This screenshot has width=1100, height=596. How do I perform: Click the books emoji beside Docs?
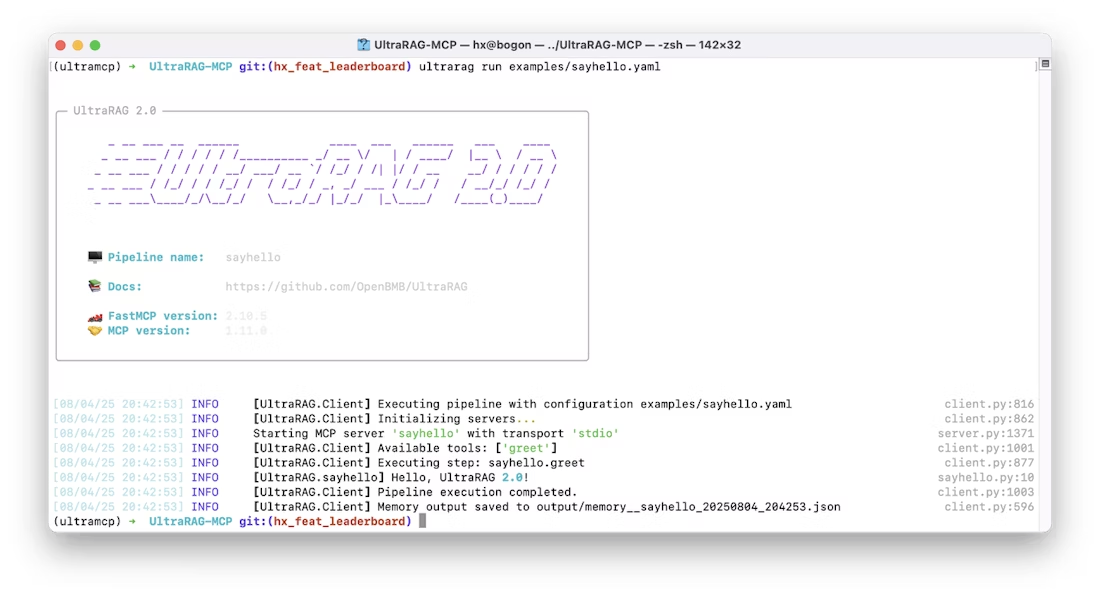(95, 287)
